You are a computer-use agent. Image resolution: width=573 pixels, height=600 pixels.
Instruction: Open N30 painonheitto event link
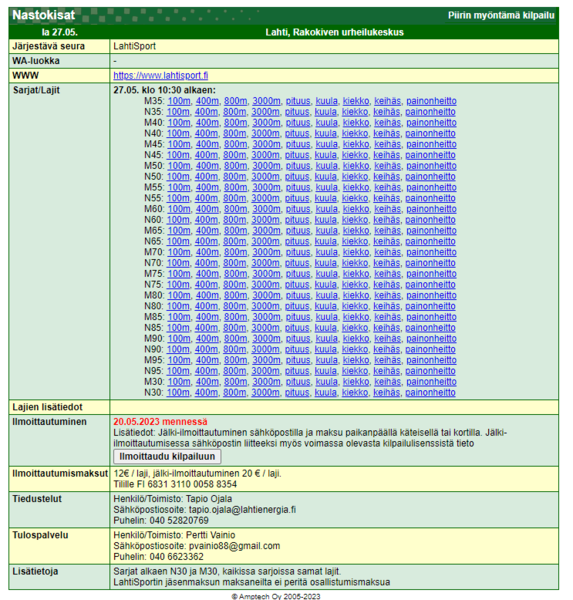pos(430,392)
